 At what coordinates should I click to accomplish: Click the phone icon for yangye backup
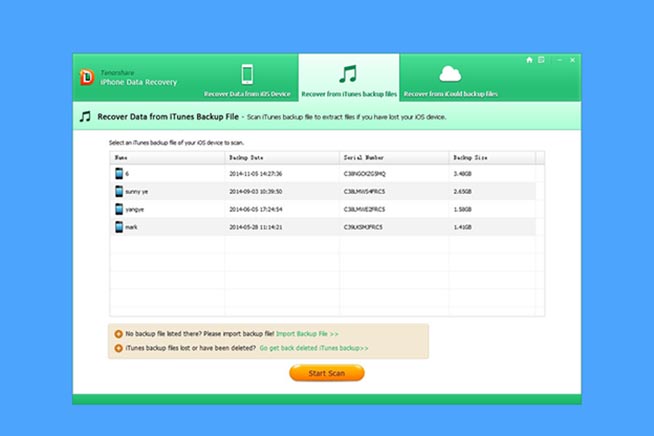[x=119, y=209]
